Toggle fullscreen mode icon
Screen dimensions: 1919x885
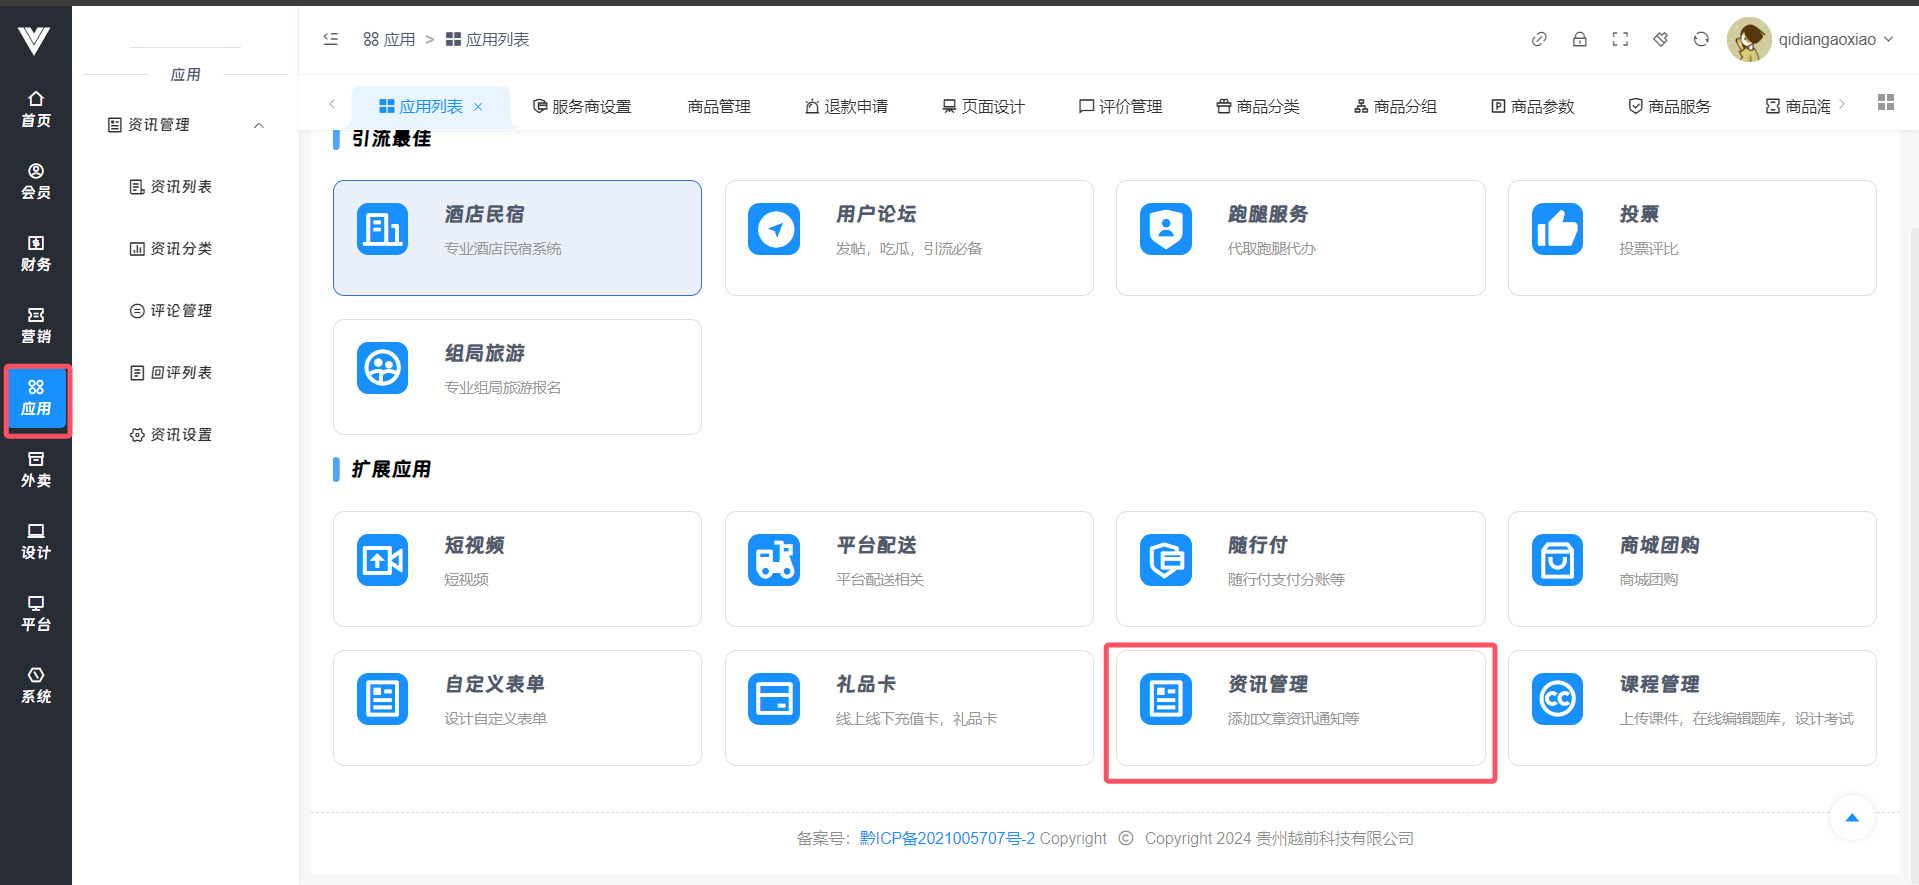point(1620,39)
